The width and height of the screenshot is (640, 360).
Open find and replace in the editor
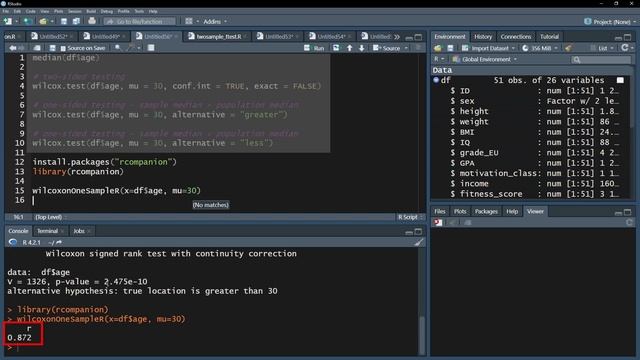pyautogui.click(x=118, y=48)
